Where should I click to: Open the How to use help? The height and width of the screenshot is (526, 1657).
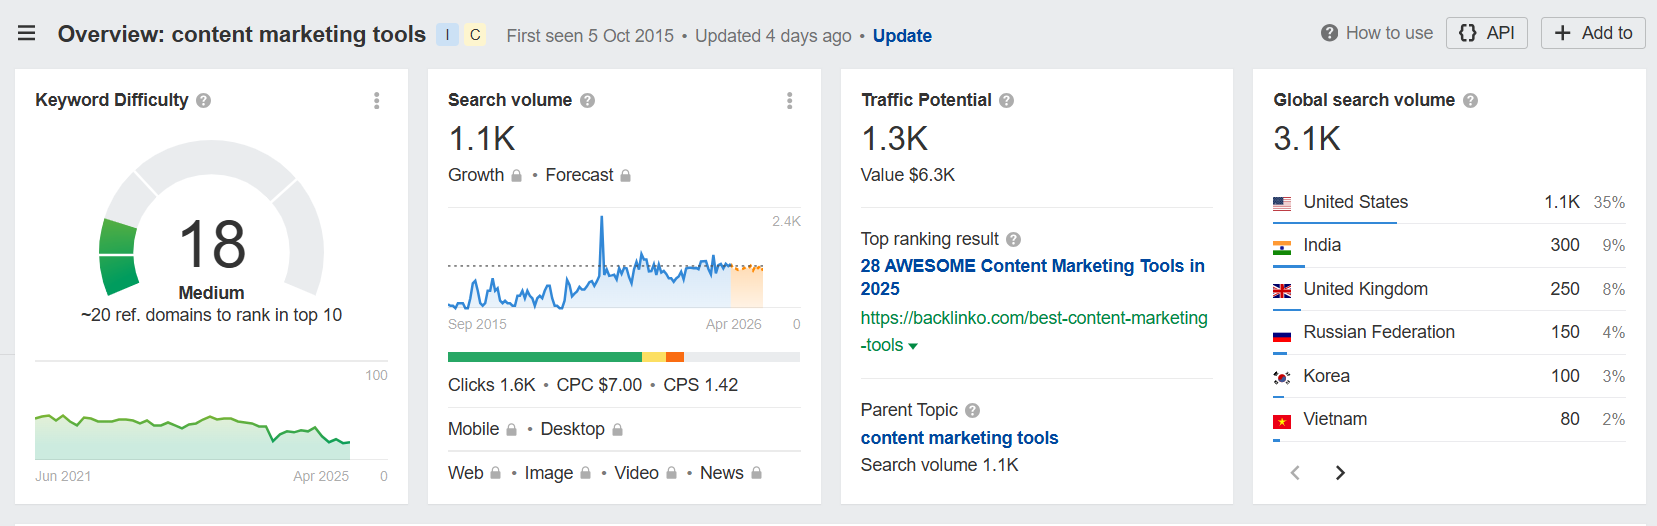pyautogui.click(x=1377, y=33)
